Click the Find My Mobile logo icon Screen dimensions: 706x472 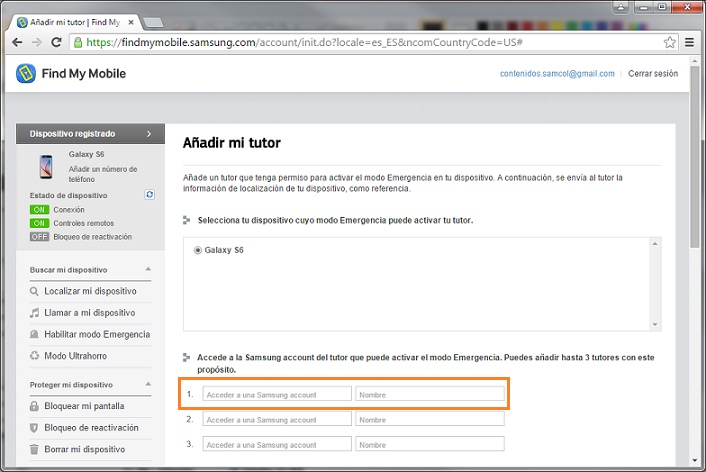coord(26,73)
